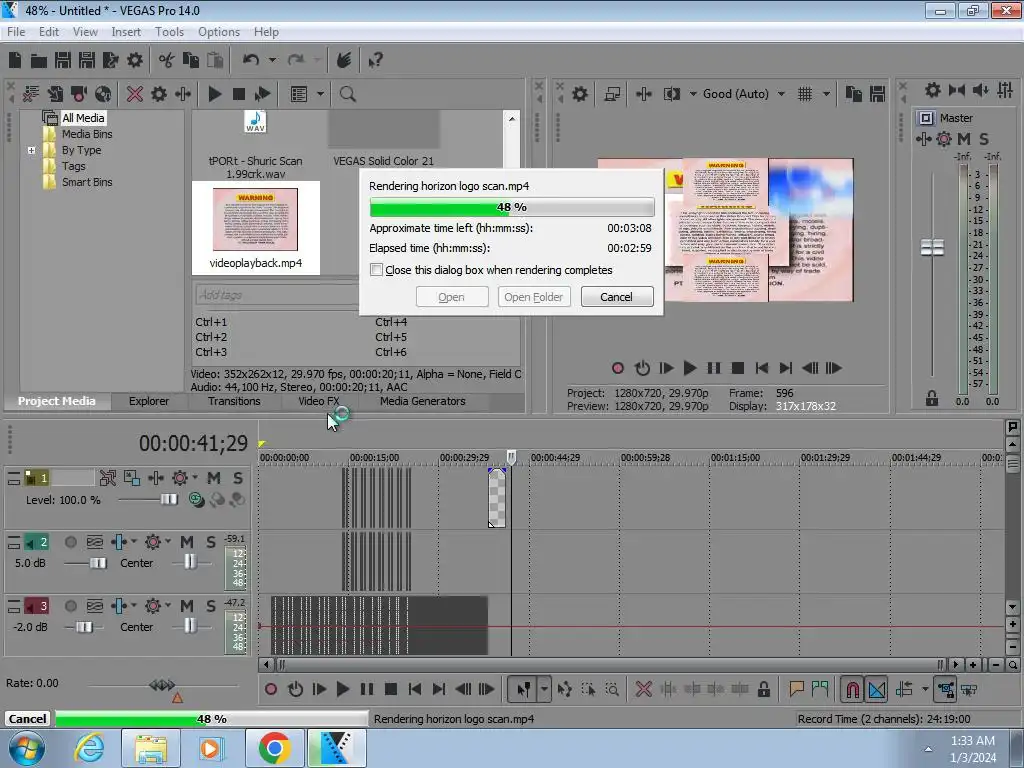Click the Downmix Output icon in the Master Bus
The width and height of the screenshot is (1024, 768).
click(x=957, y=90)
